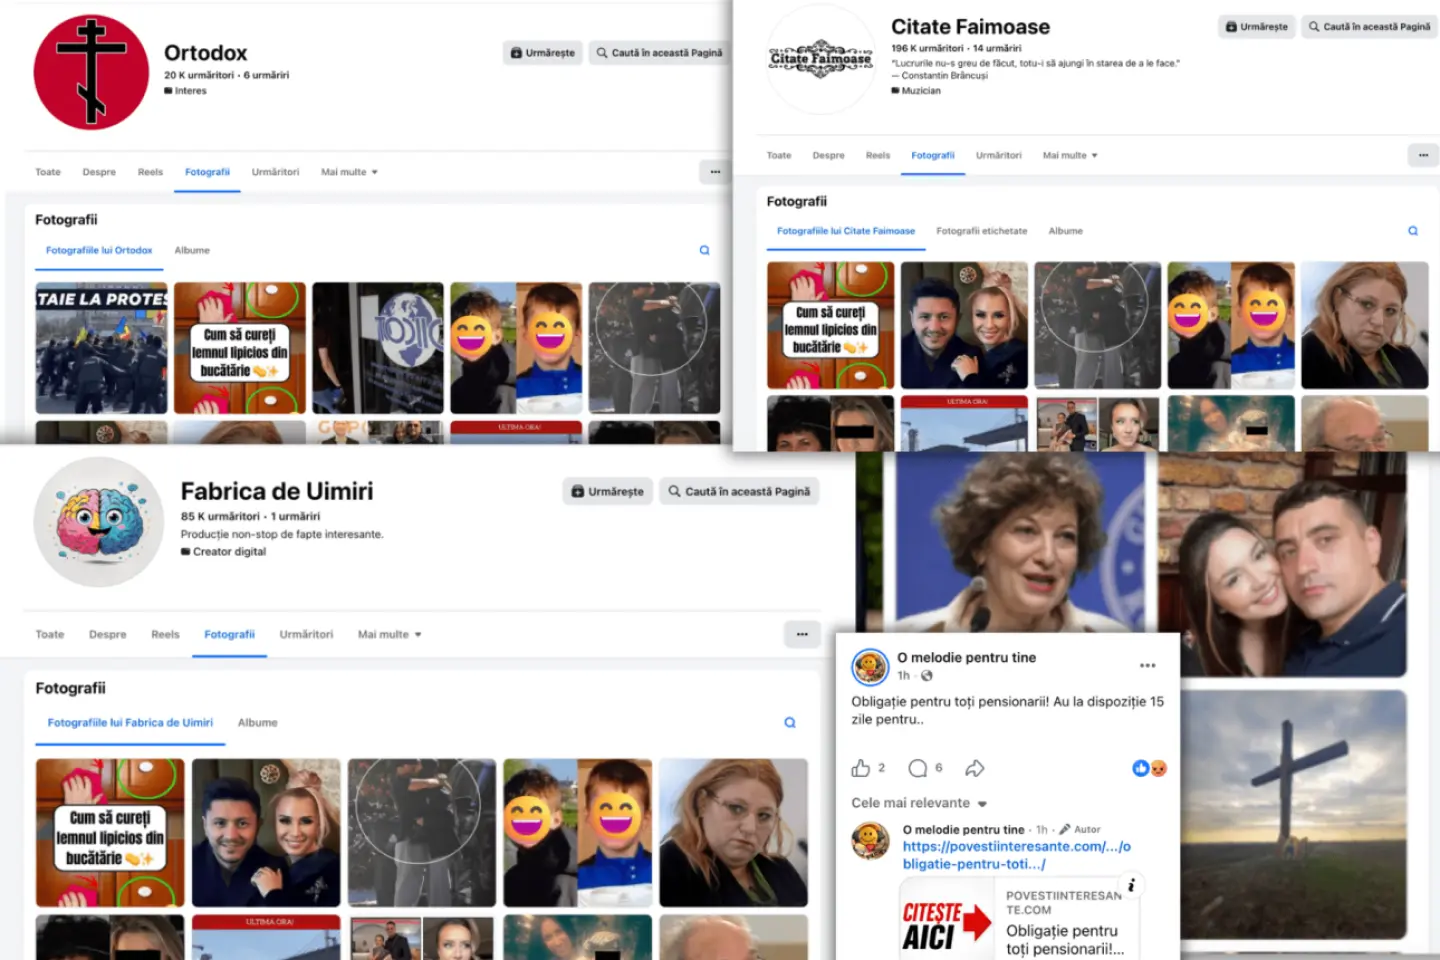Click the Fabrica de Uimiri brain avatar

coord(98,521)
